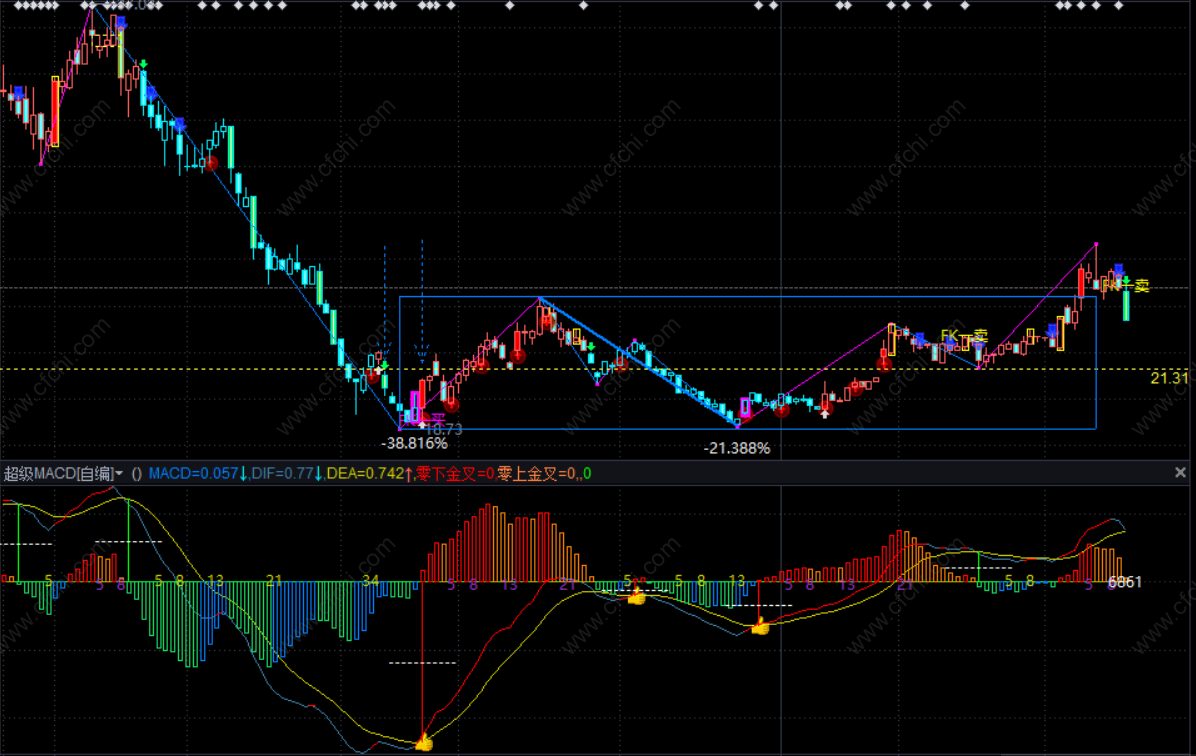Click the magenta 平 marker at the bottom low
The image size is (1196, 756).
pyautogui.click(x=437, y=418)
